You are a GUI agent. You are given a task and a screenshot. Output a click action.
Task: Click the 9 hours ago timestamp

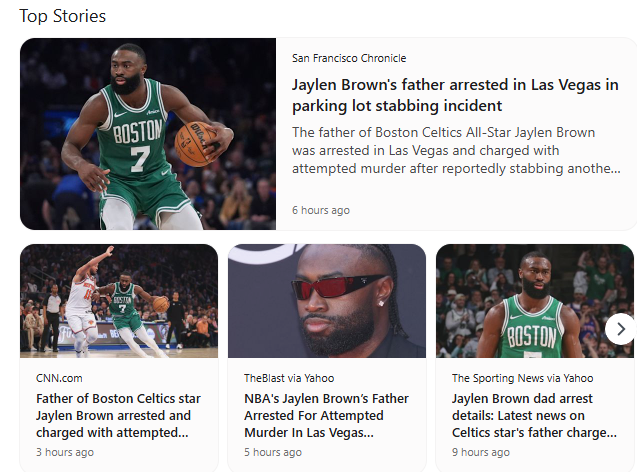click(x=481, y=452)
